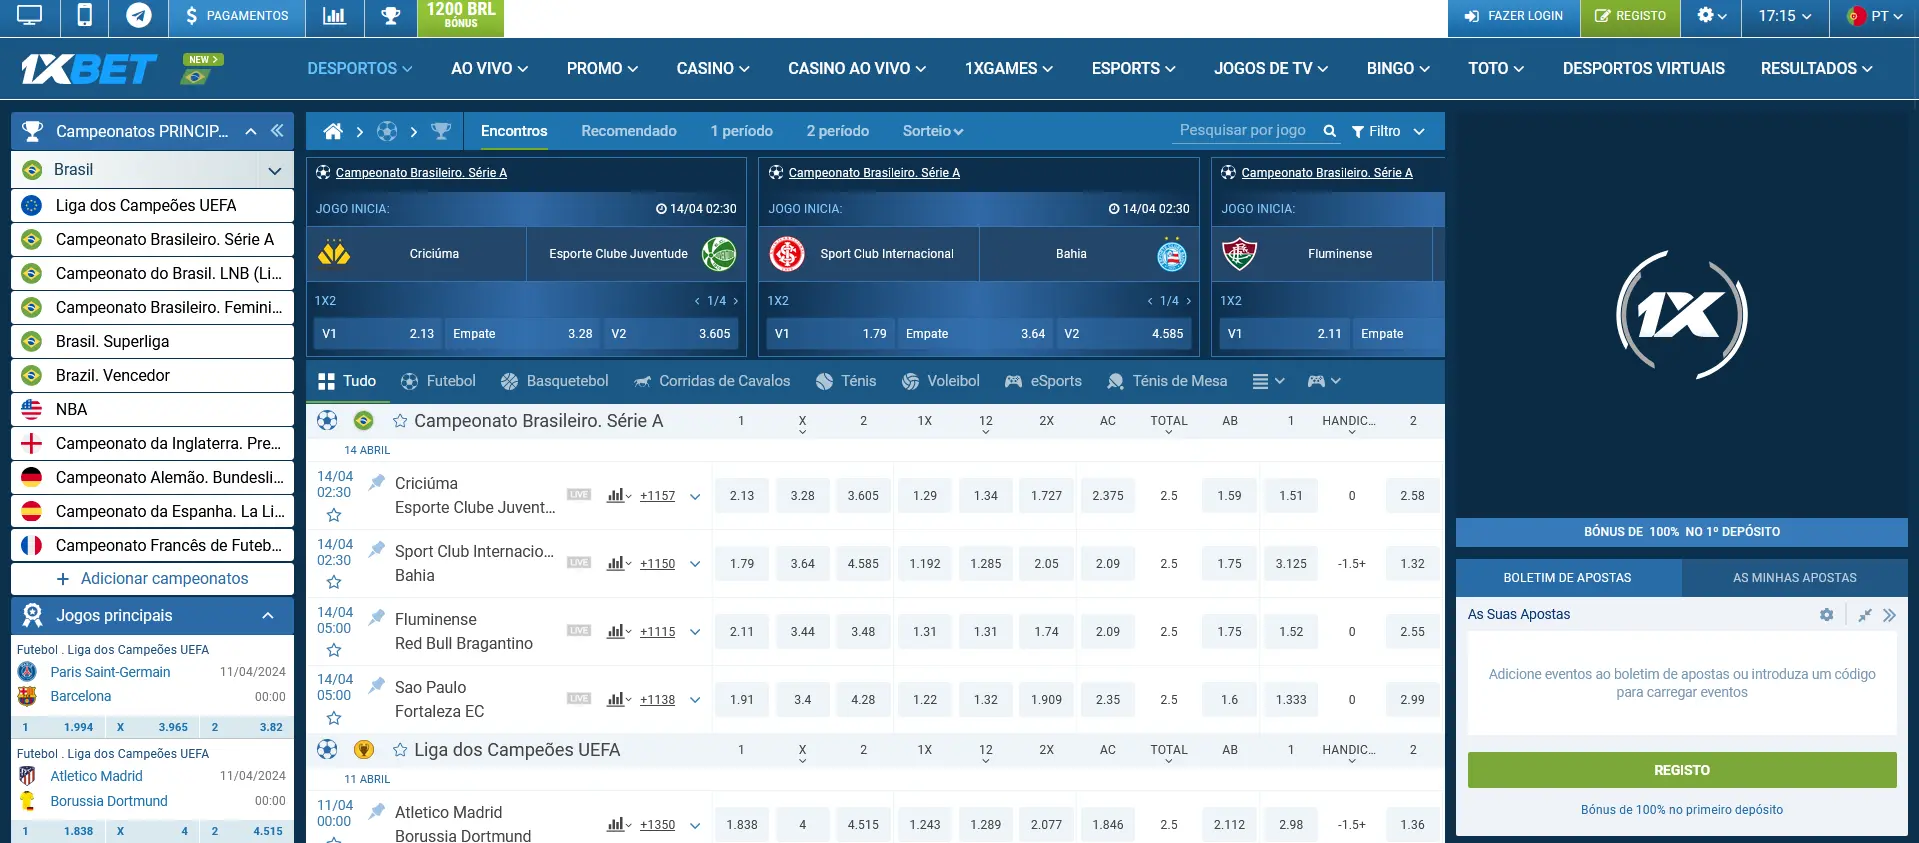Open bet slip settings gear icon
This screenshot has height=843, width=1919.
pyautogui.click(x=1826, y=615)
